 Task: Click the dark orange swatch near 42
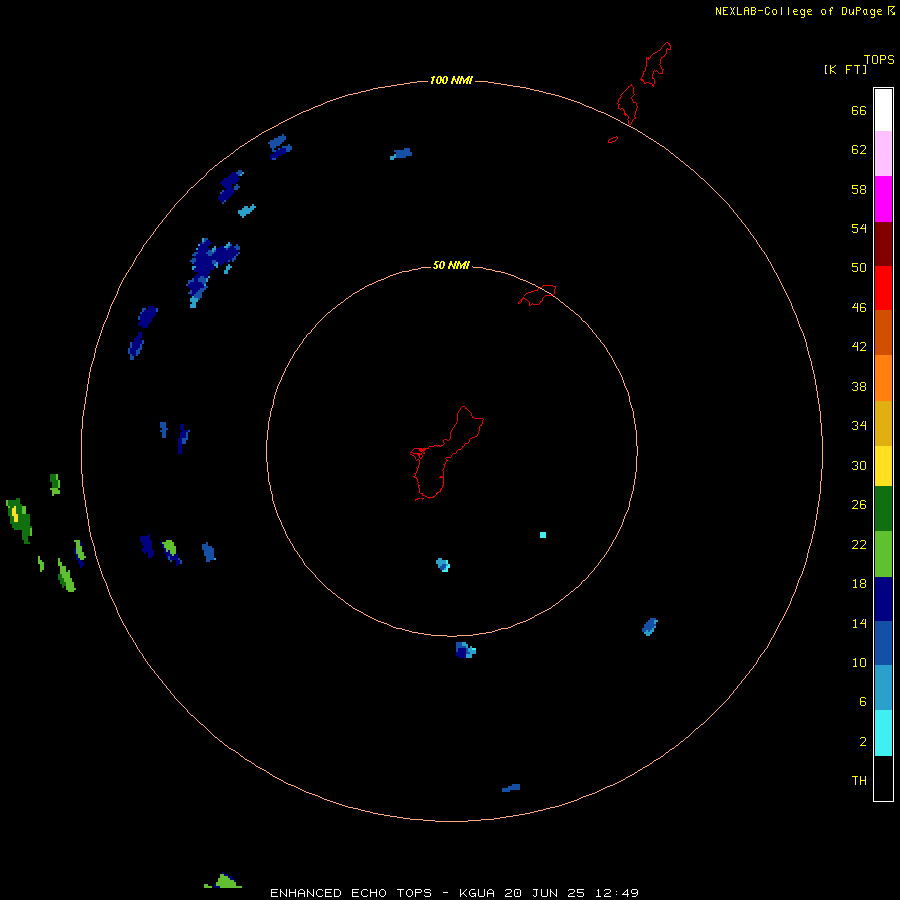coord(883,332)
